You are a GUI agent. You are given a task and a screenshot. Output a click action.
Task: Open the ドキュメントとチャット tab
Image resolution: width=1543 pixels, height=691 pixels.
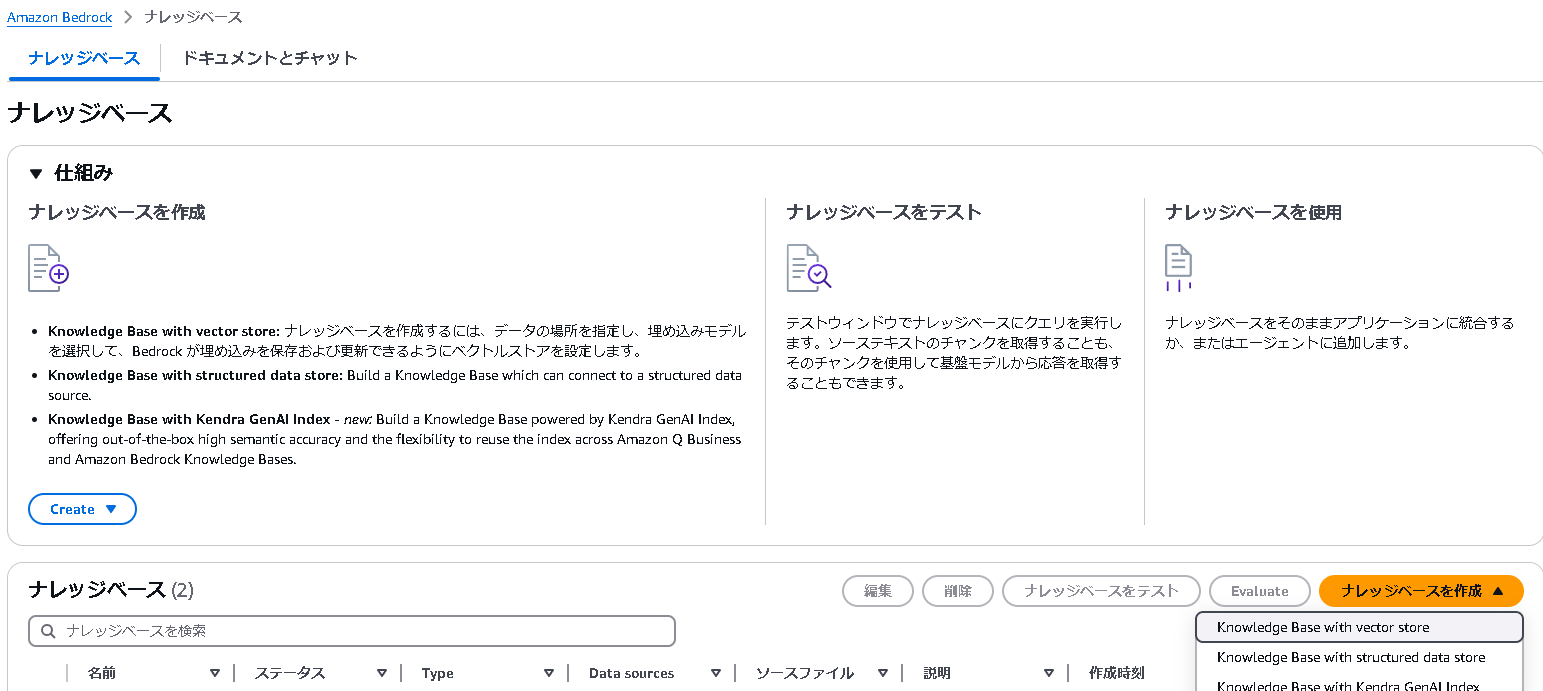point(270,58)
